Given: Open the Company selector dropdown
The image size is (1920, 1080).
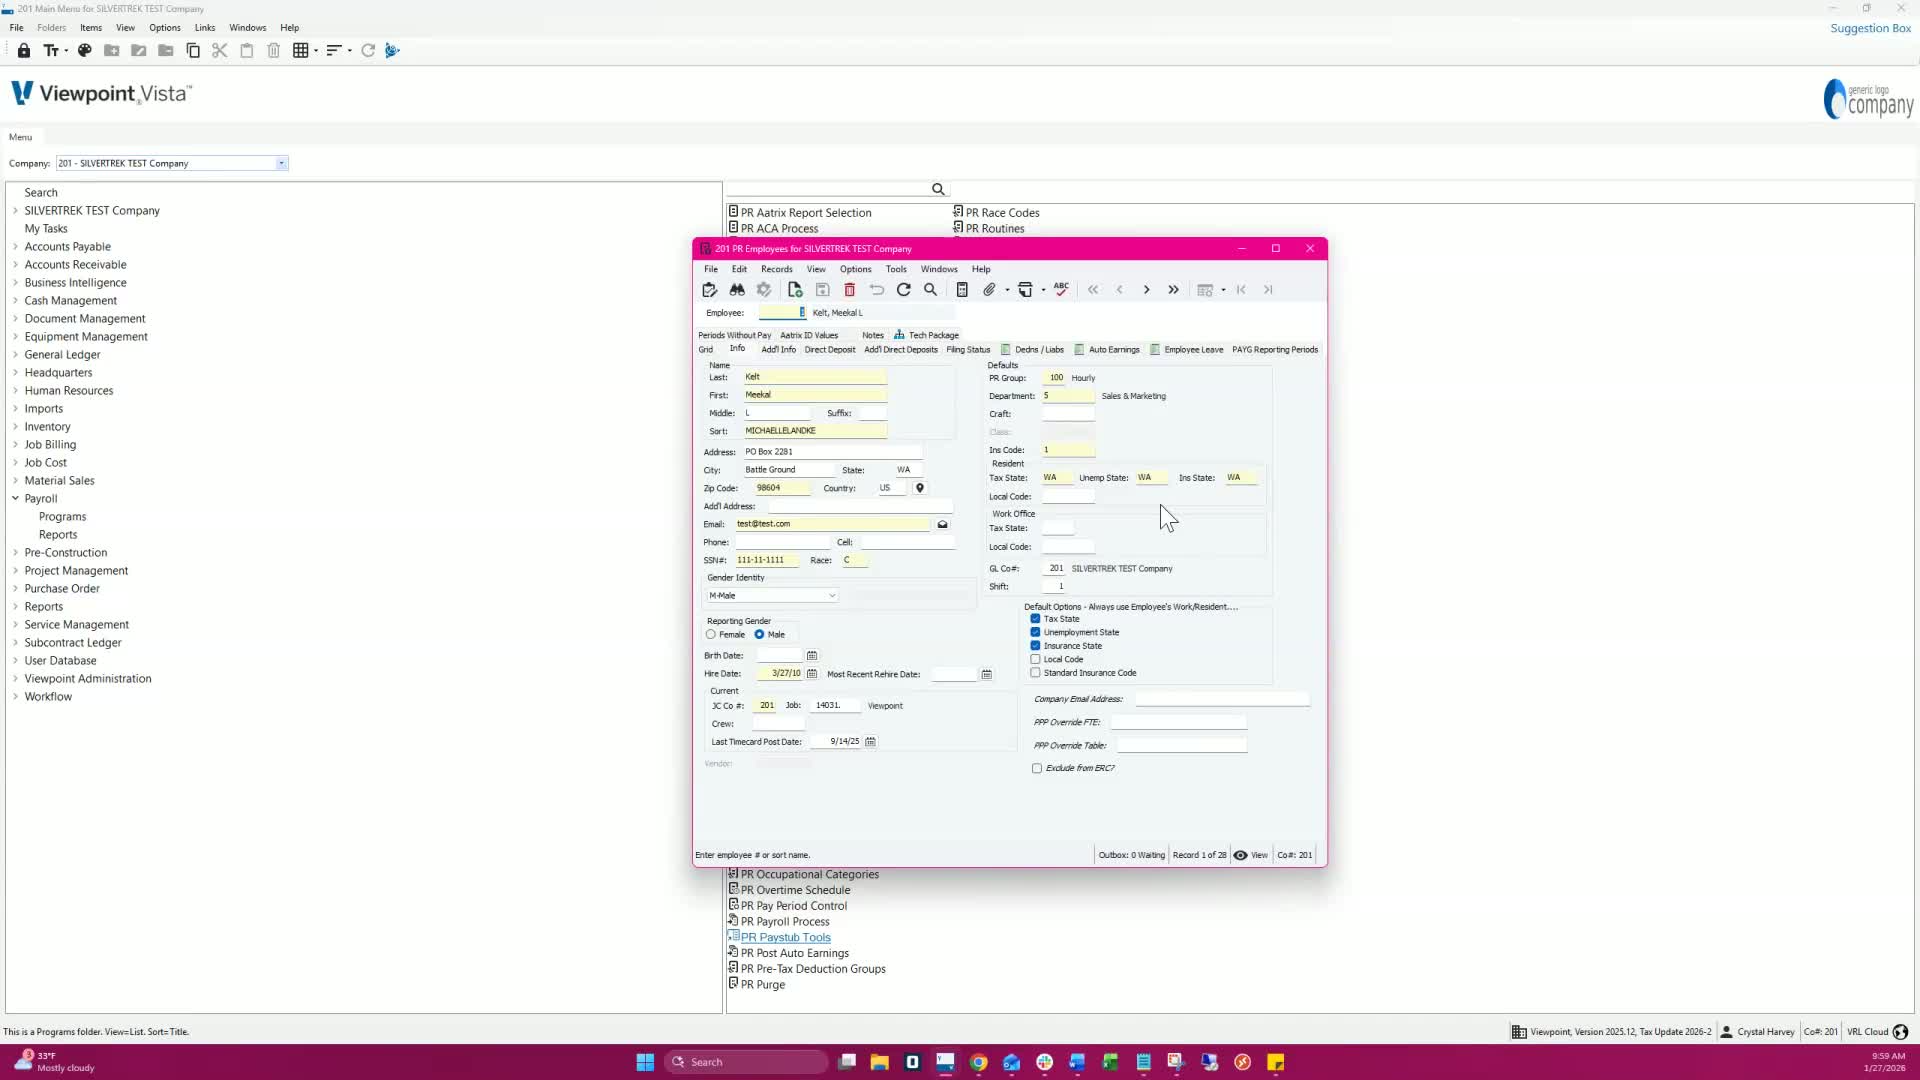Looking at the screenshot, I should click(x=281, y=163).
